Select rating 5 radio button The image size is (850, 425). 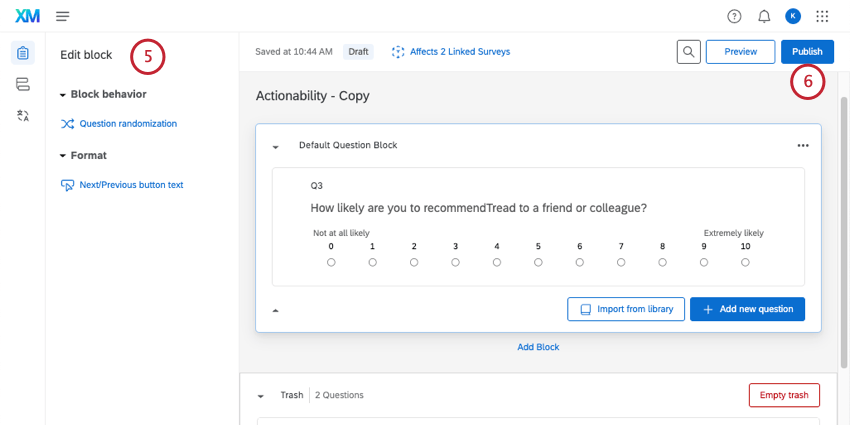click(538, 262)
